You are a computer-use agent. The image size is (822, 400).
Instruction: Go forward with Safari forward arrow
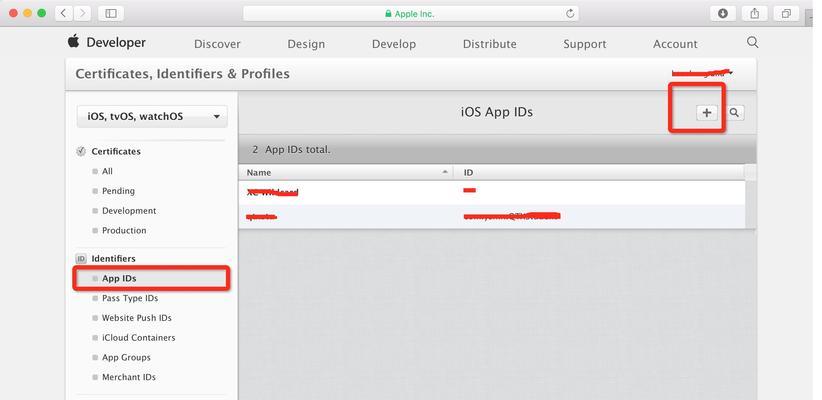82,14
